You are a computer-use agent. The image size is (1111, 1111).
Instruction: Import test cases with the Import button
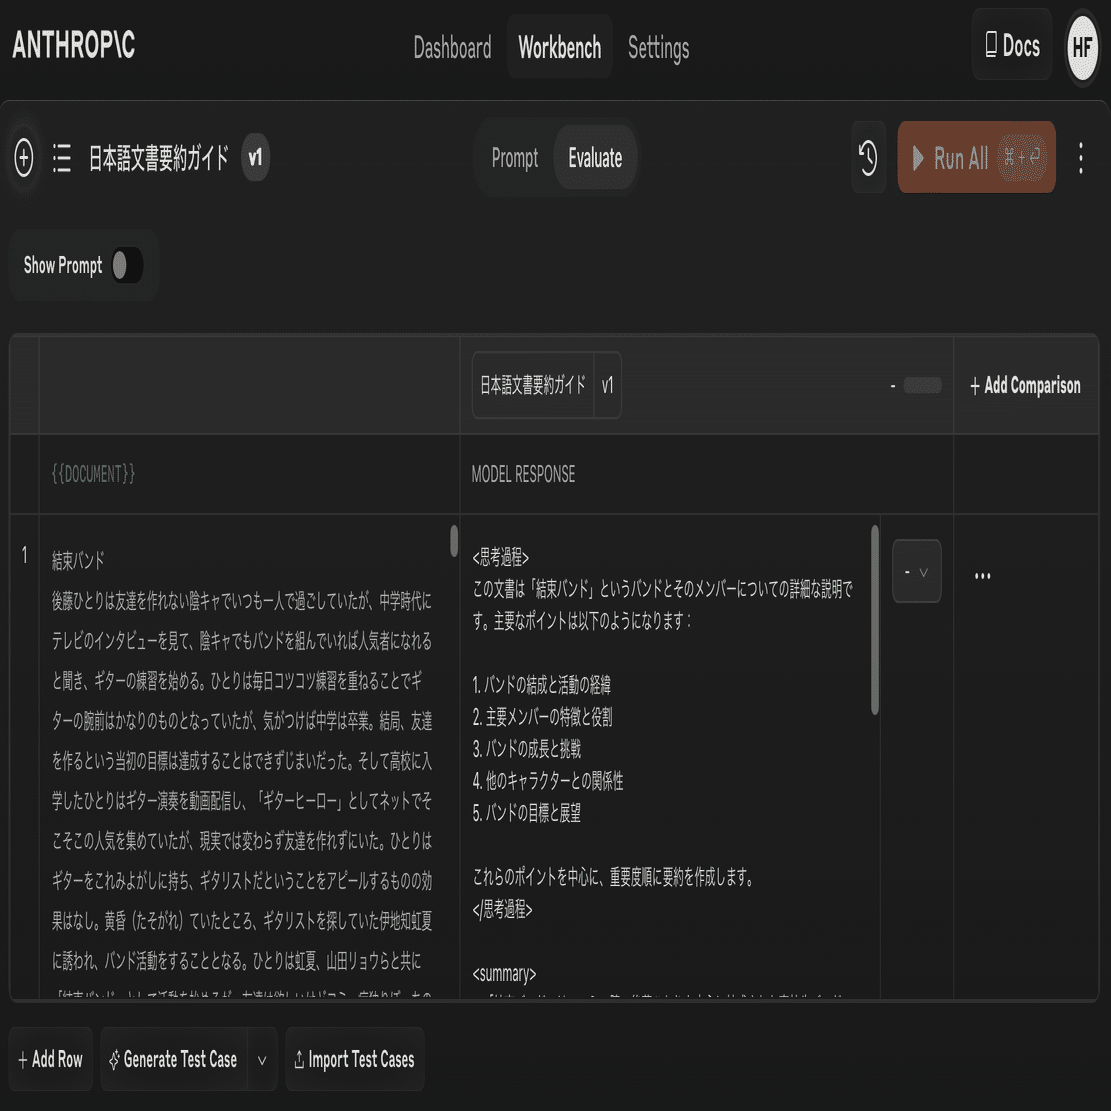click(355, 1059)
